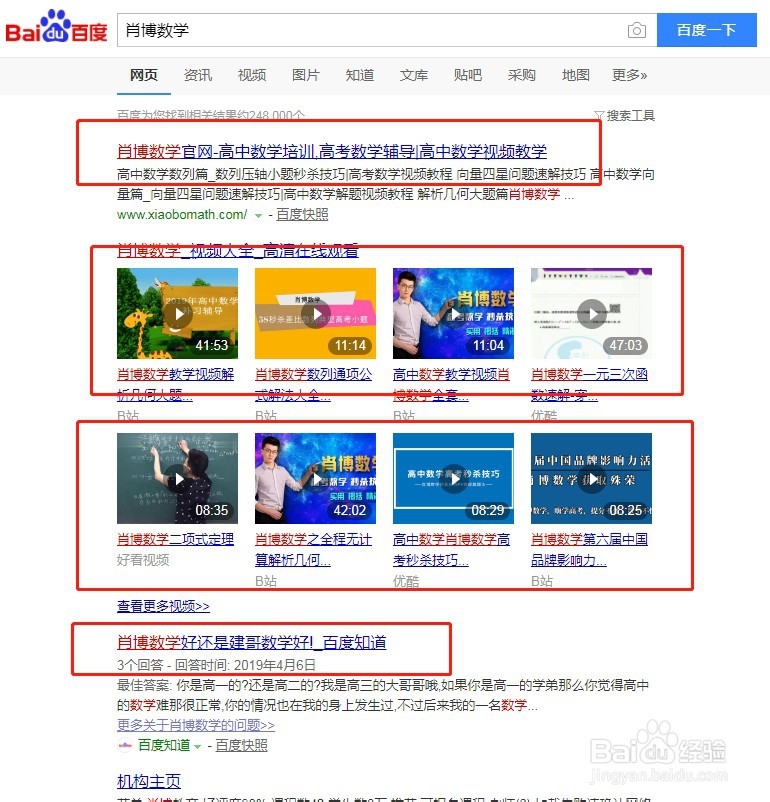Screen dimensions: 770x802
Task: Play the 47:03 video thumbnail
Action: pos(591,313)
